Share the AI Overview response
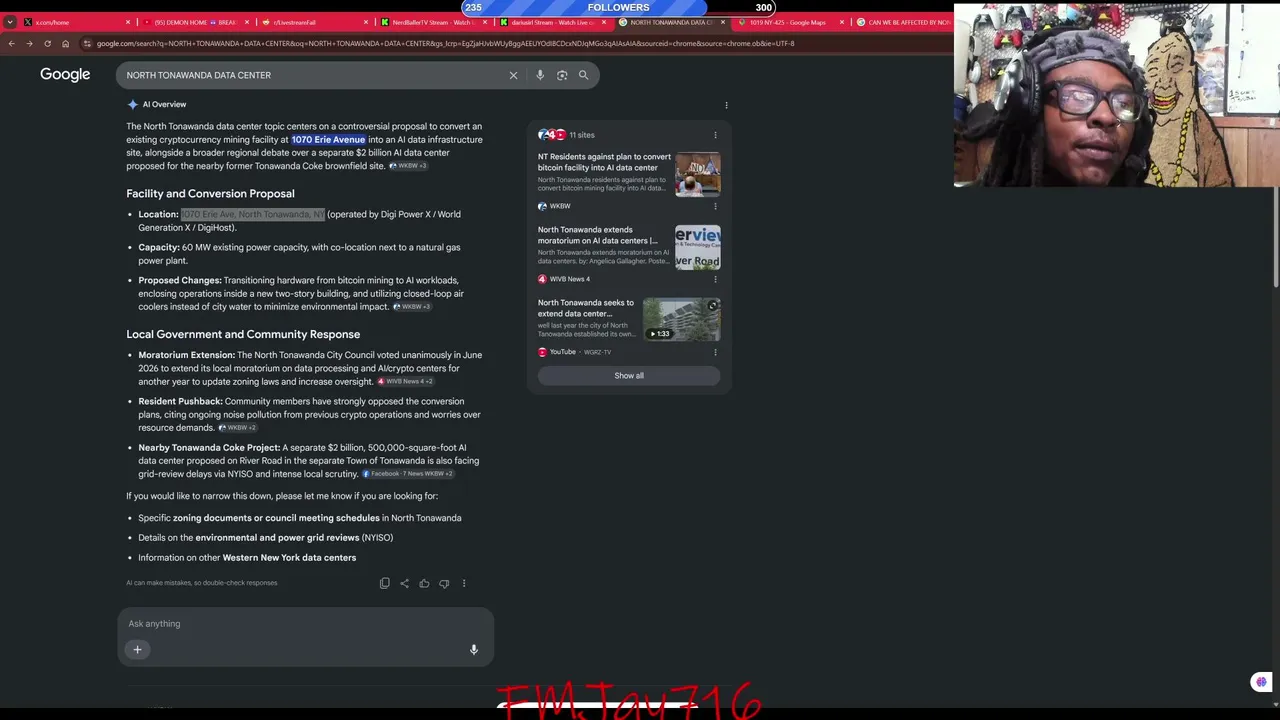Image resolution: width=1280 pixels, height=720 pixels. [404, 583]
